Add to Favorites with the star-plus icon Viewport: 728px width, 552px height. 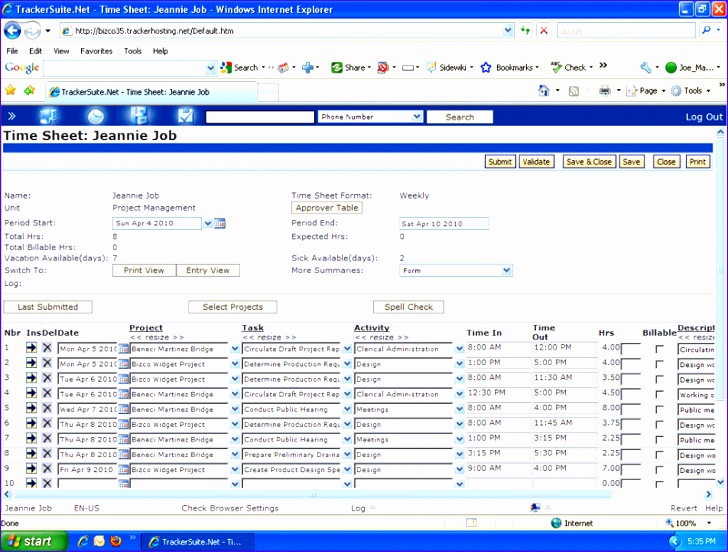(x=29, y=91)
